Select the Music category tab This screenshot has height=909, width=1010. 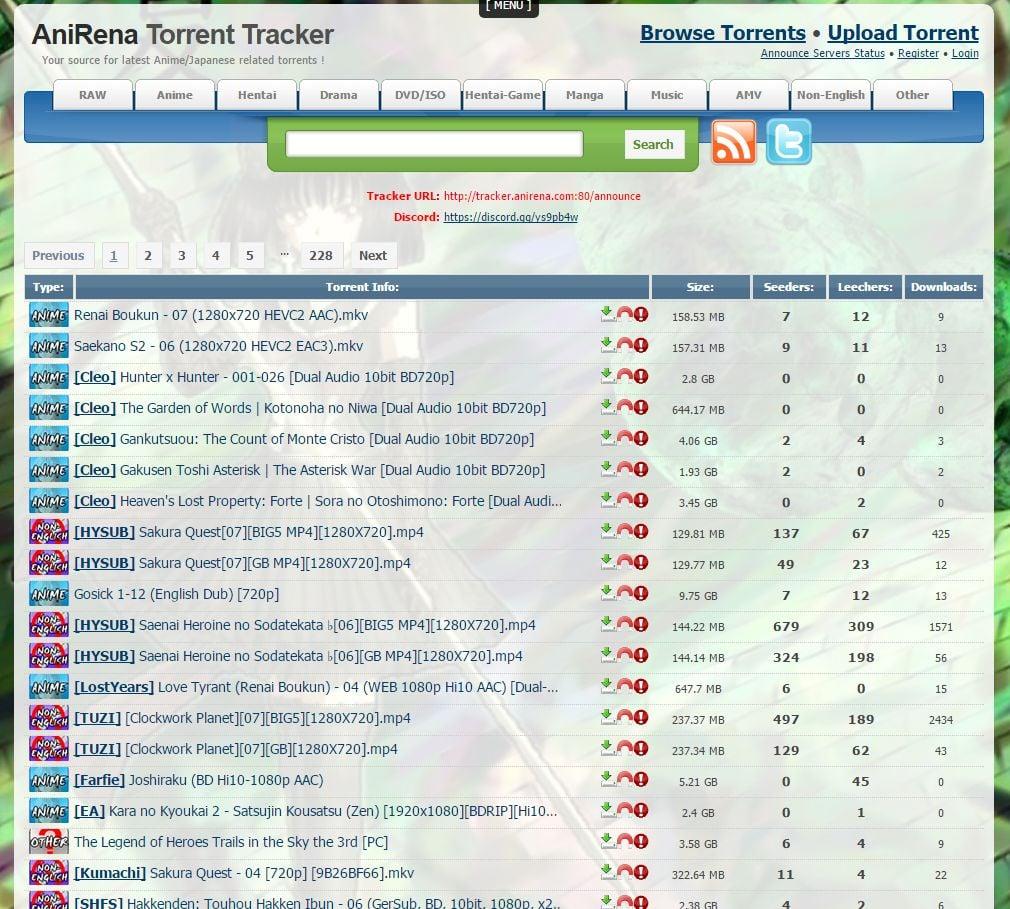[667, 95]
